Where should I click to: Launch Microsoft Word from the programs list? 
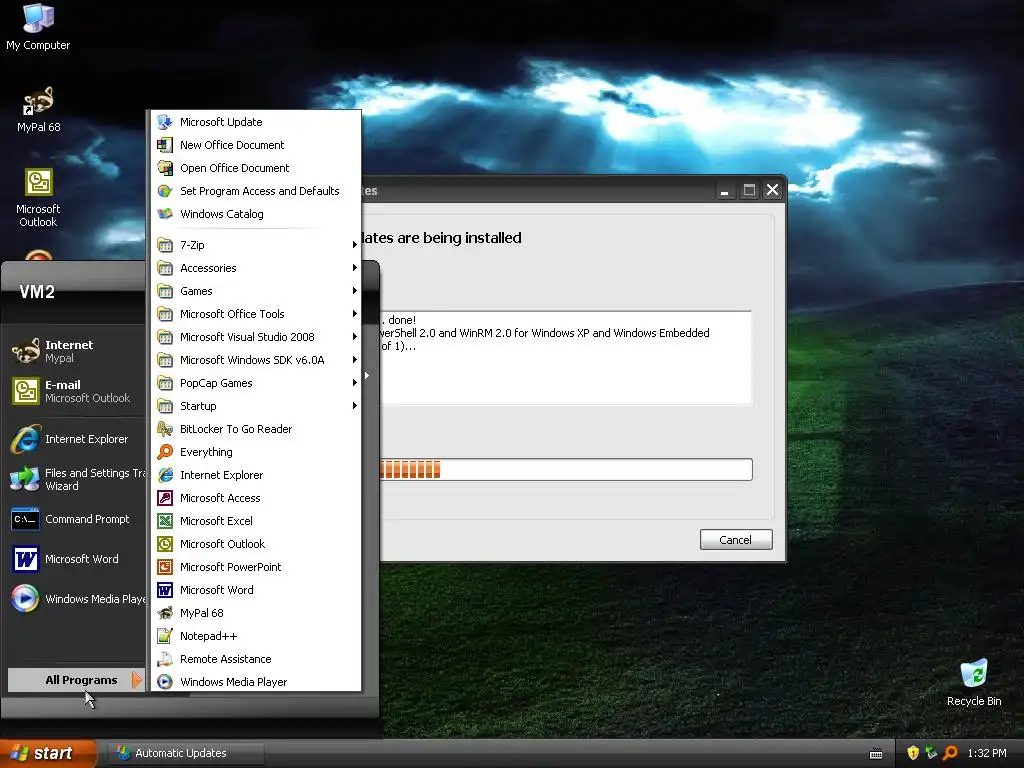255,590
